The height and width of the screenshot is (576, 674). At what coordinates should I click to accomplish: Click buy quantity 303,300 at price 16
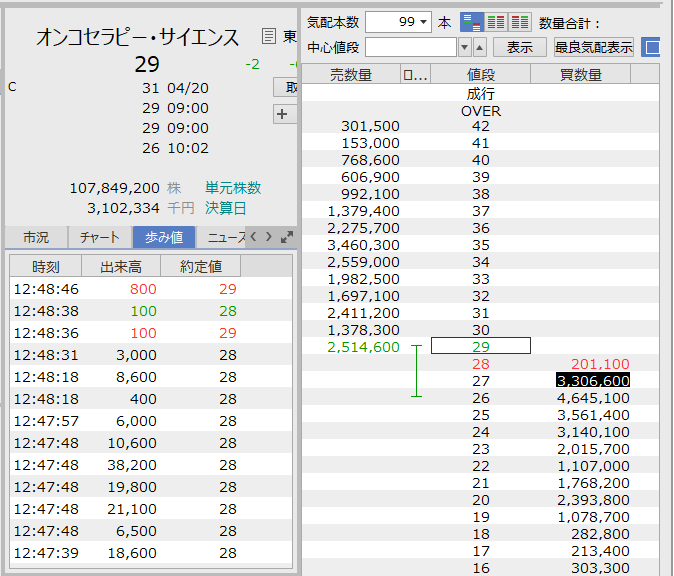(600, 568)
